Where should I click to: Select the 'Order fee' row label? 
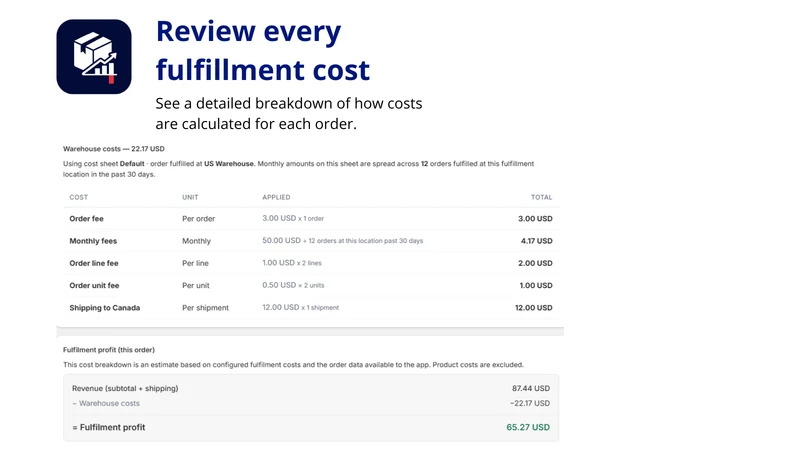pos(86,218)
